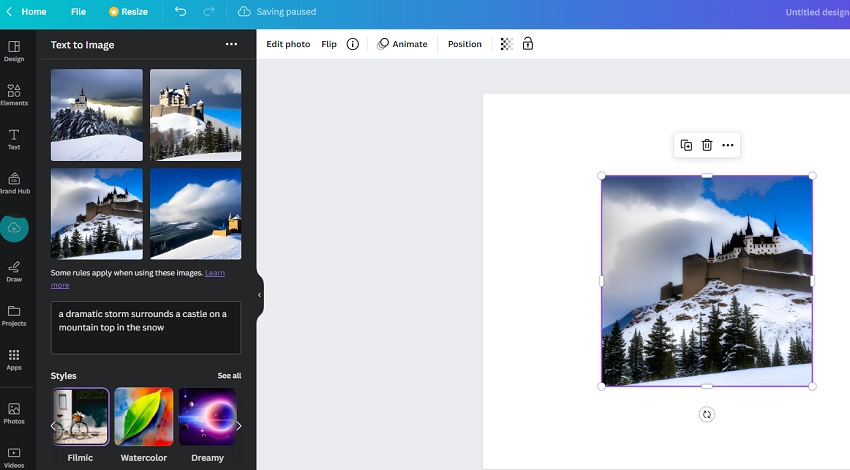Select the bottom-right generated cloud image
This screenshot has height=470, width=850.
(x=196, y=214)
